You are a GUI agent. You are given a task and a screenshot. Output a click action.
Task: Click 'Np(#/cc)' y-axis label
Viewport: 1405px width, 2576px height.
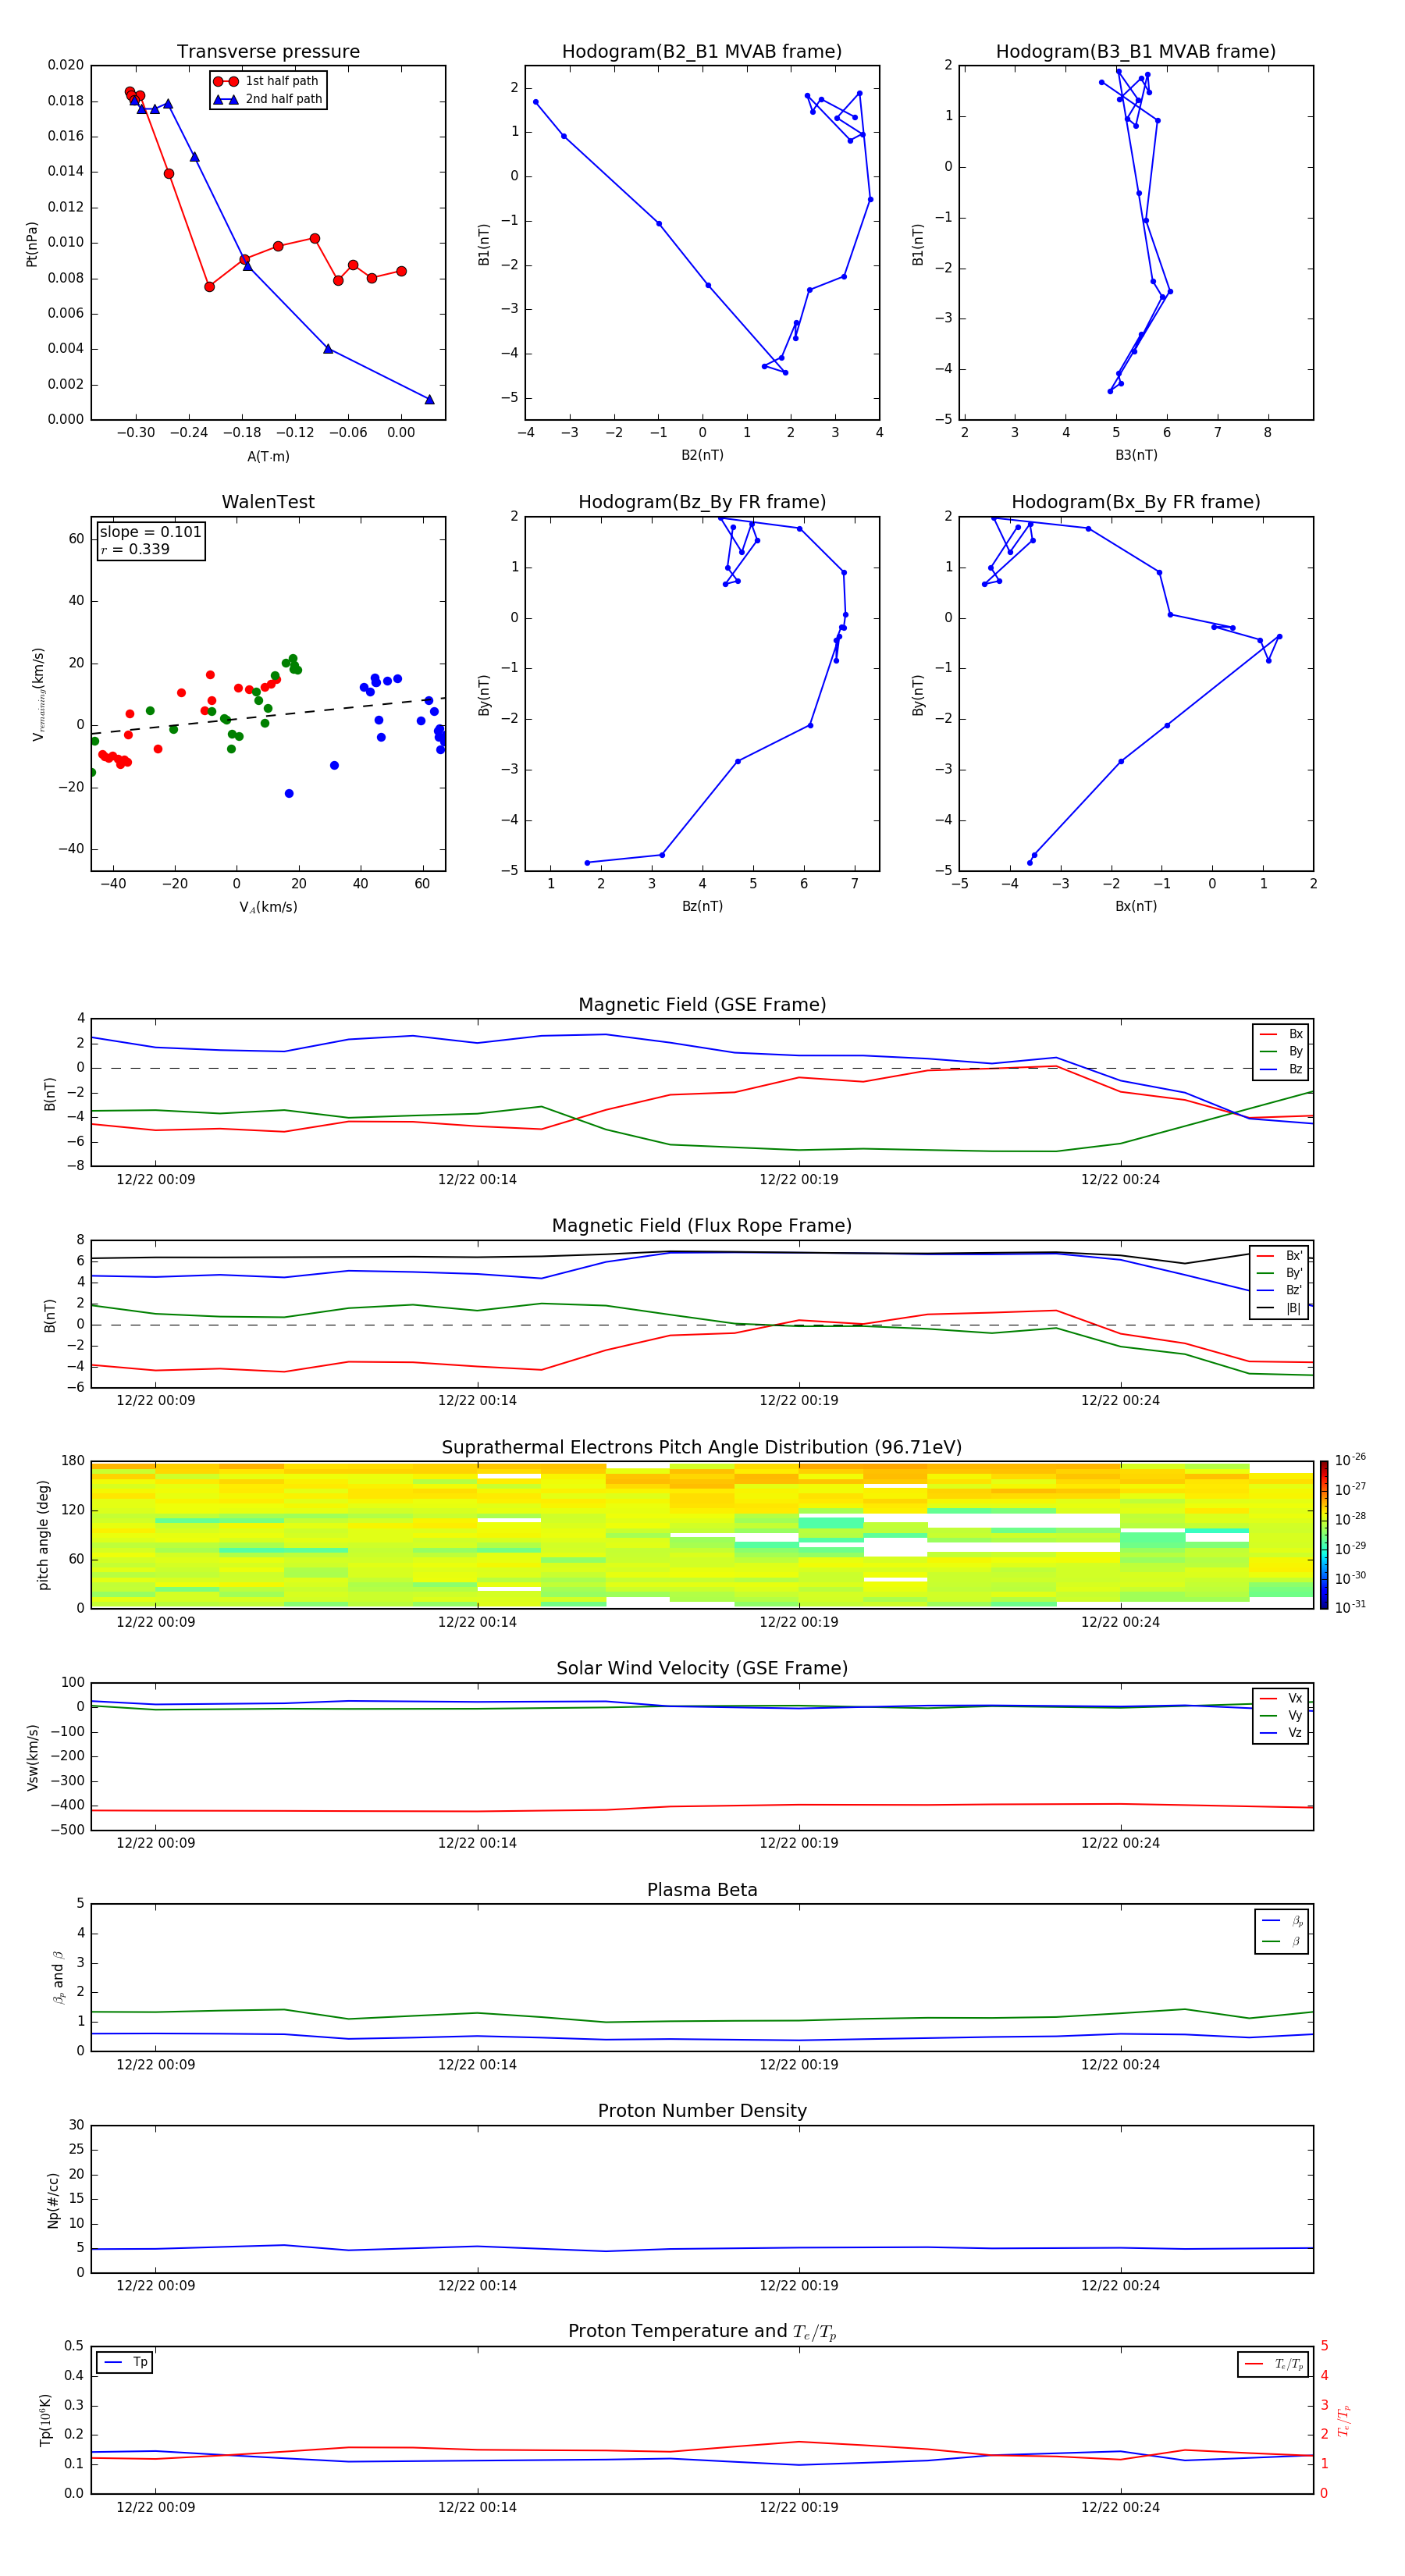click(x=53, y=2199)
